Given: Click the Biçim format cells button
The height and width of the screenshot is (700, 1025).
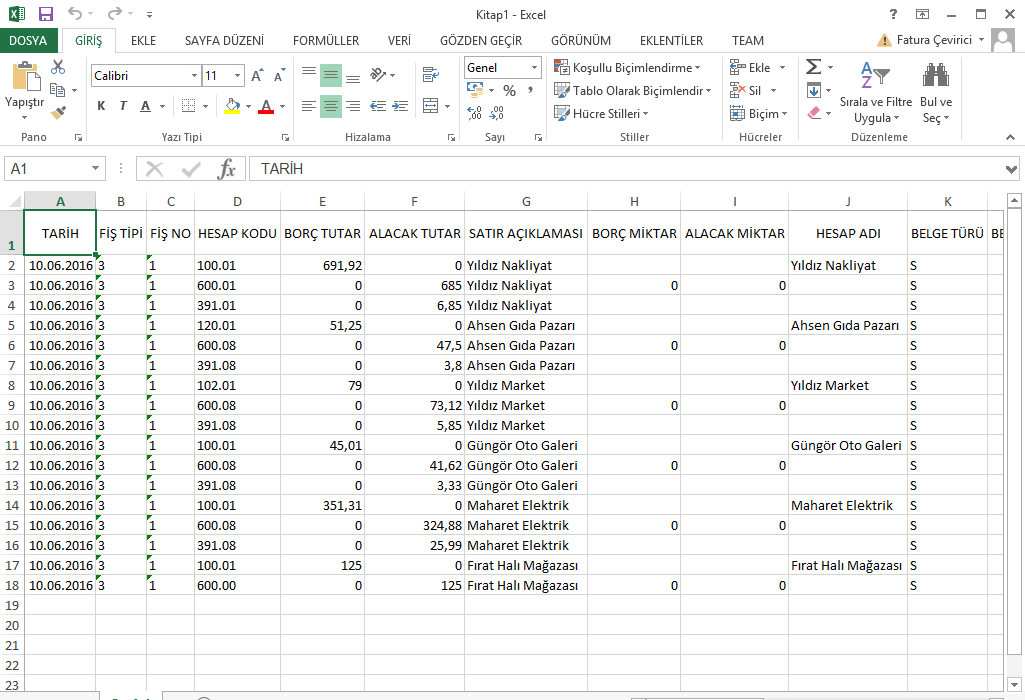Looking at the screenshot, I should pyautogui.click(x=758, y=113).
